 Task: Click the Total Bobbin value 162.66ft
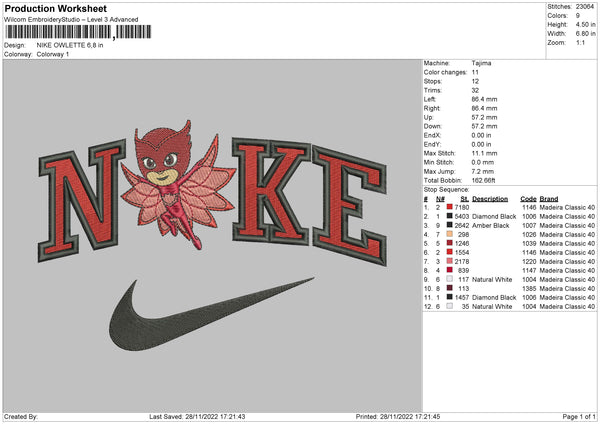(484, 180)
